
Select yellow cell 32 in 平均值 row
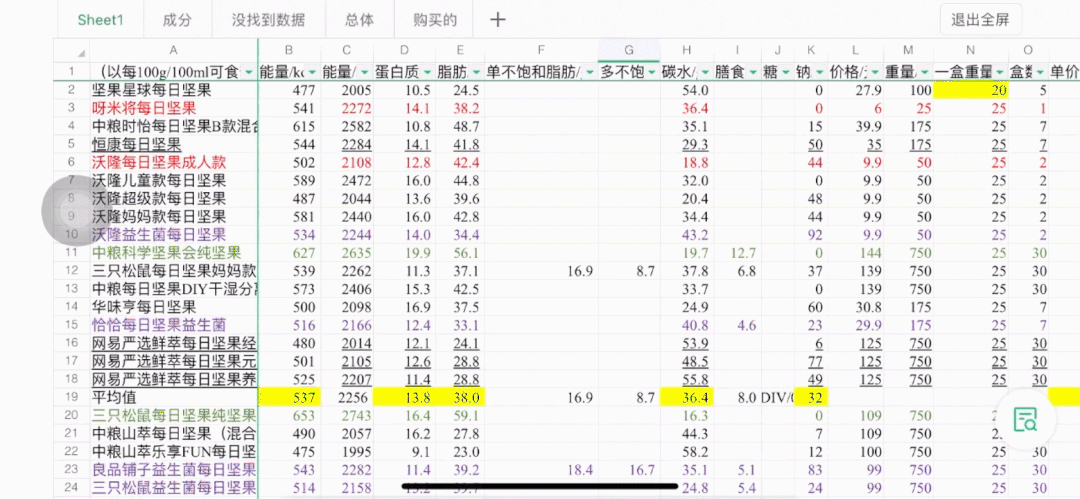coord(811,397)
